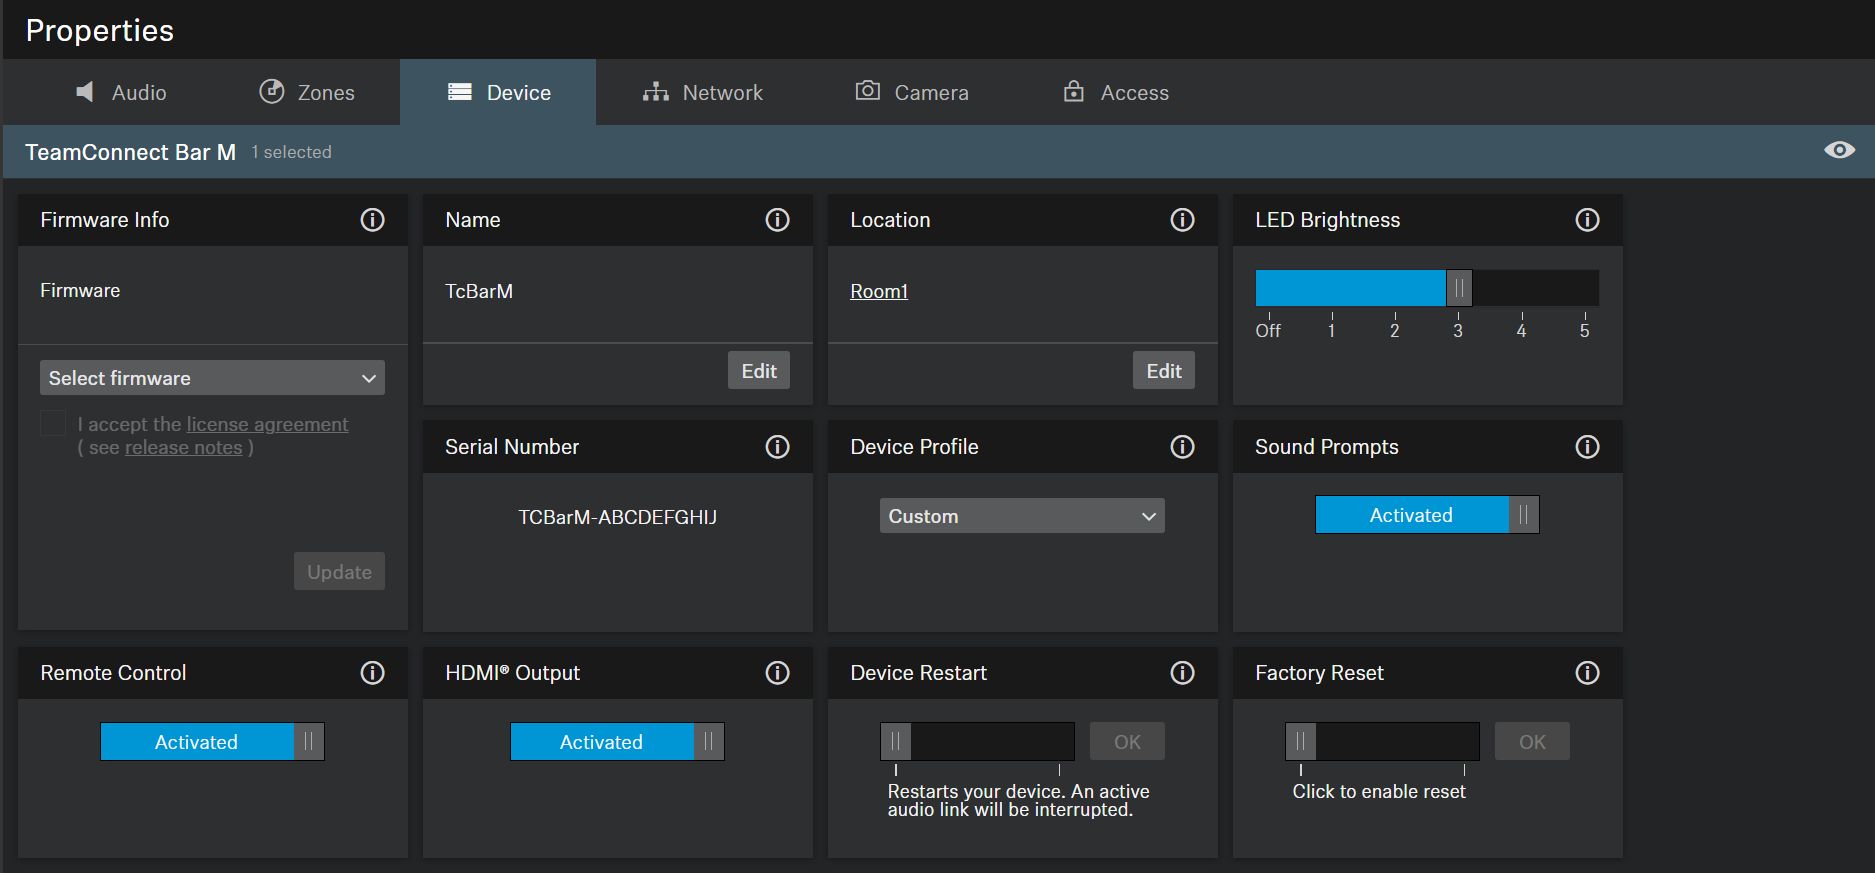
Task: Click Edit button under Name
Action: click(759, 370)
